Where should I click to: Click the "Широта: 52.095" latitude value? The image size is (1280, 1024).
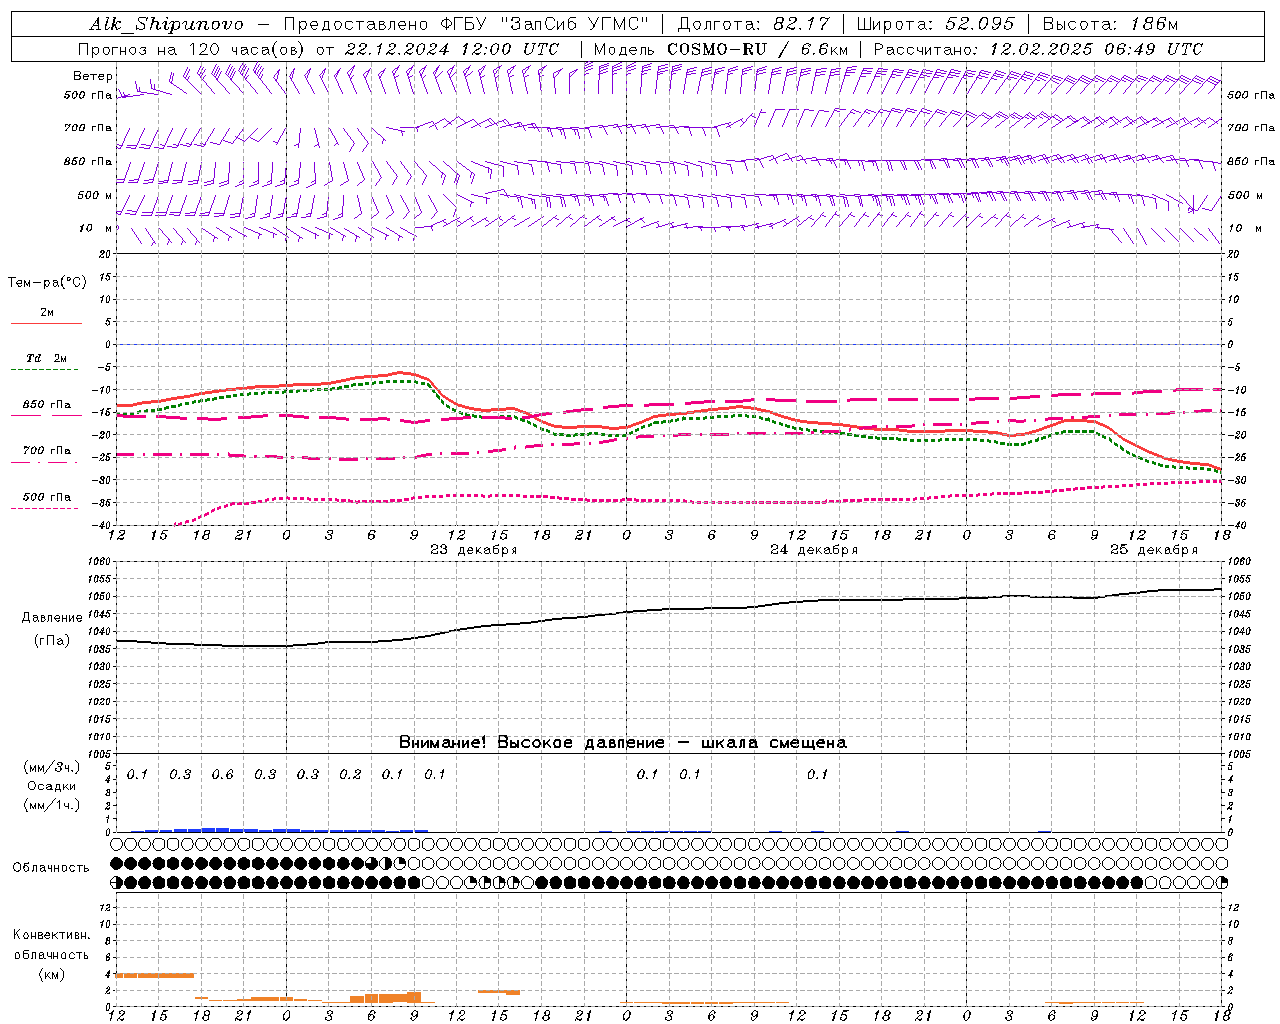pos(936,24)
